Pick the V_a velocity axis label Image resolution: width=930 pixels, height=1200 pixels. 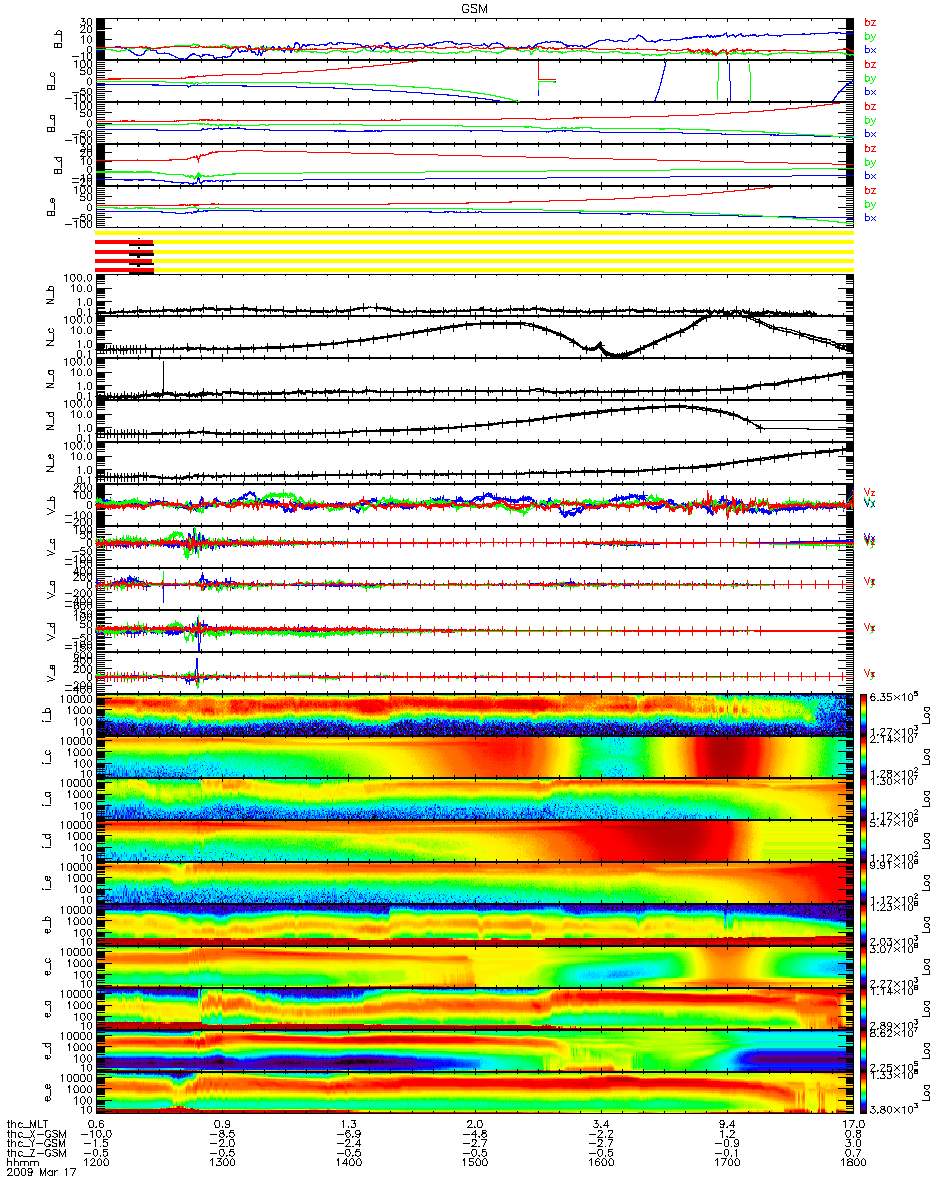(x=50, y=590)
